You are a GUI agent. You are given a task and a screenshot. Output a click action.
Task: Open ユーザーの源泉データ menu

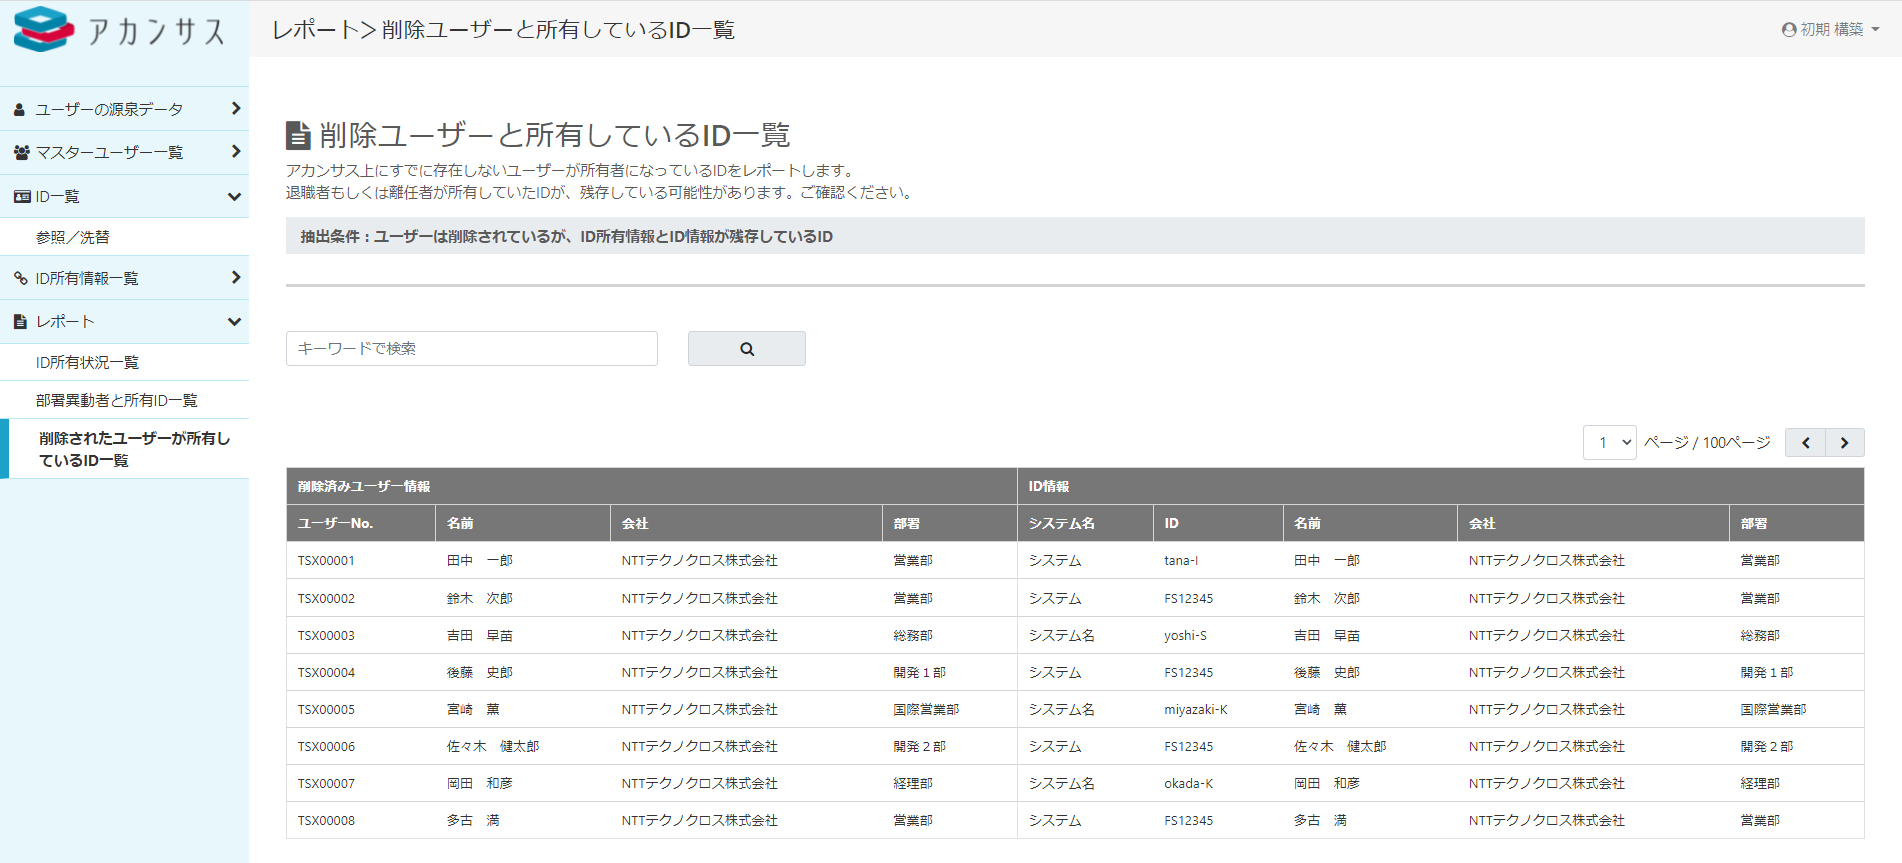[x=124, y=109]
